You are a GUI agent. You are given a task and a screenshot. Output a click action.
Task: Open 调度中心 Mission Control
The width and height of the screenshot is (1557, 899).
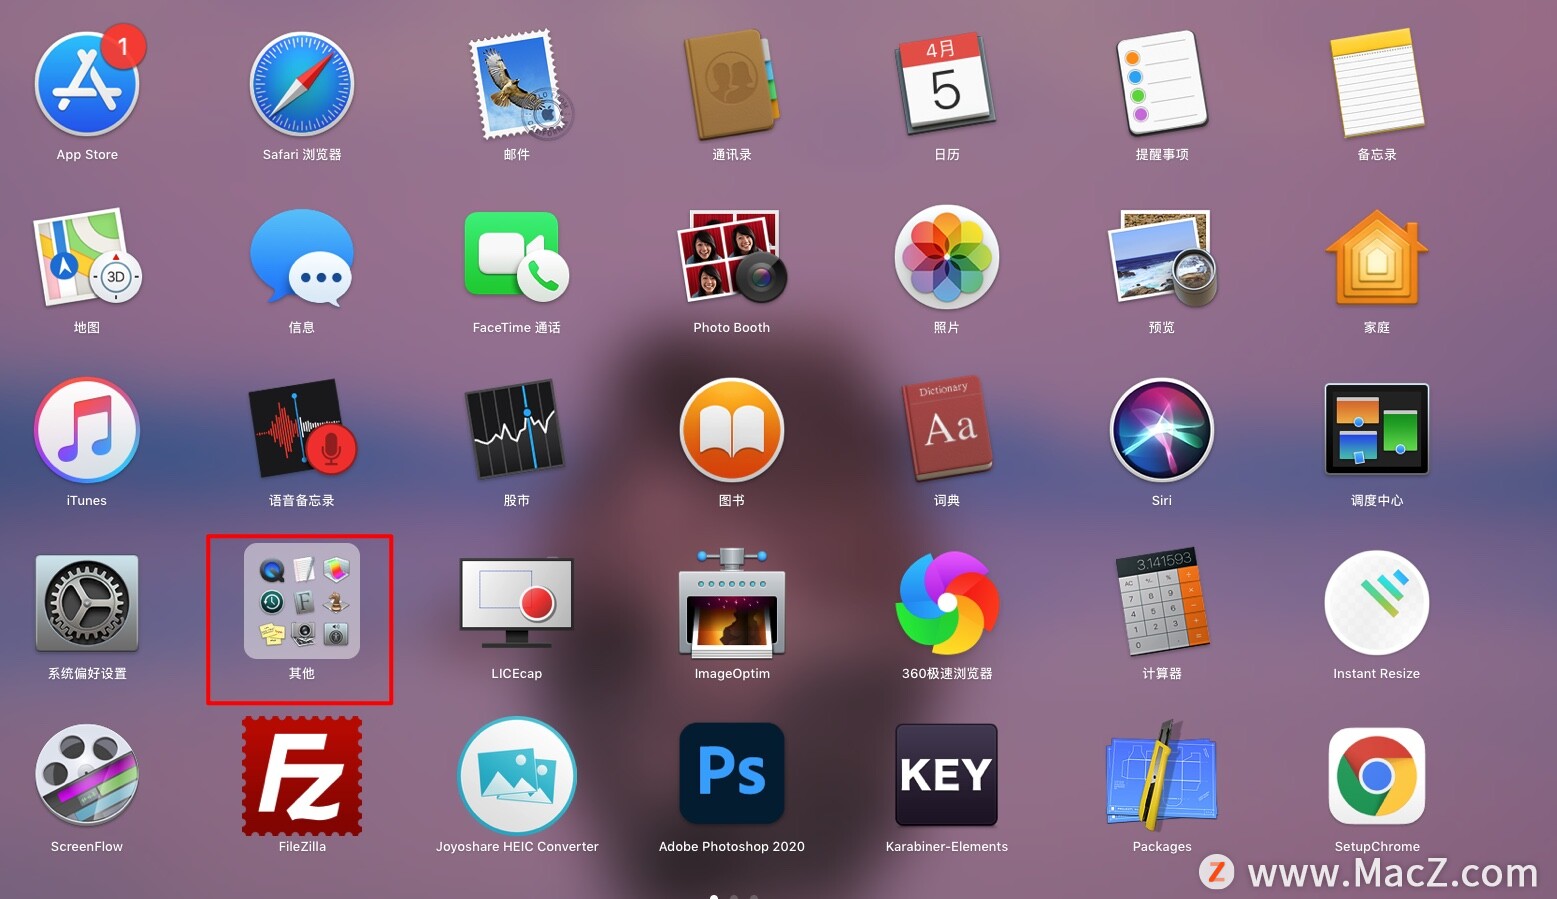point(1377,430)
